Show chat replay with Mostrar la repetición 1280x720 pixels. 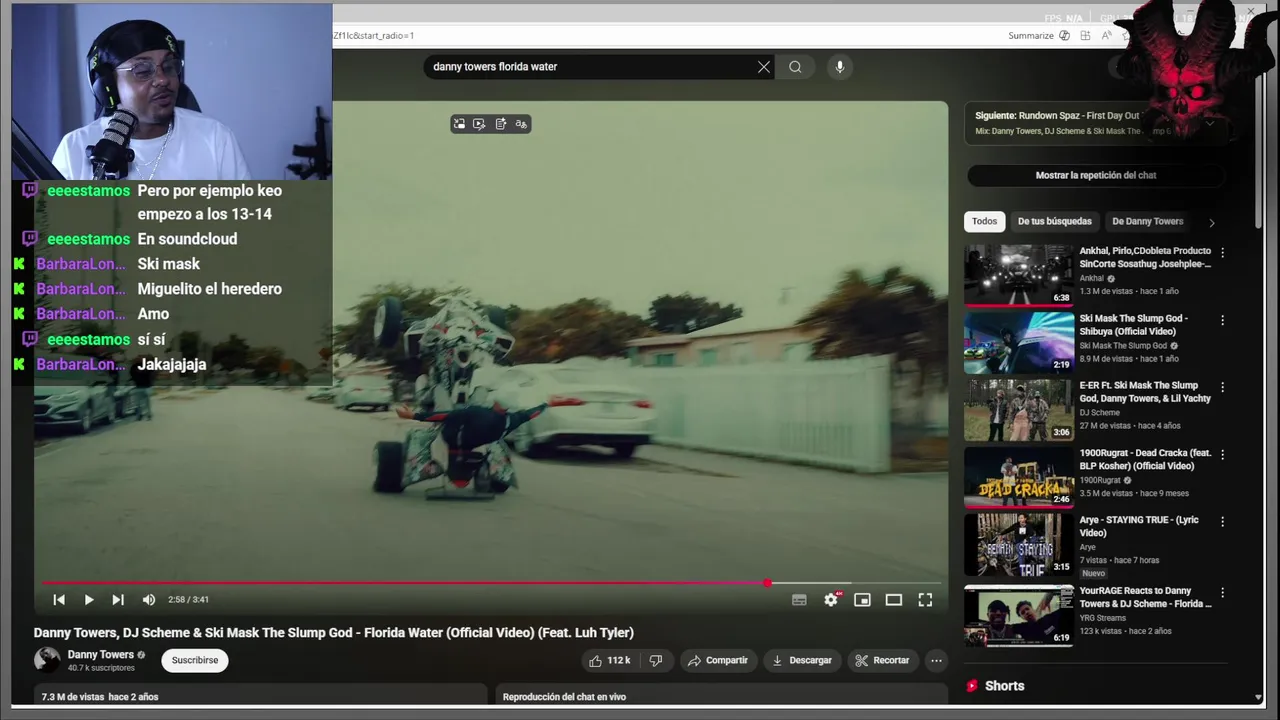tap(1096, 176)
